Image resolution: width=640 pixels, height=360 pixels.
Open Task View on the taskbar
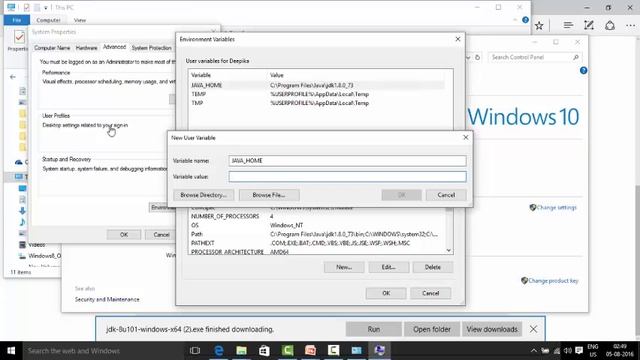pos(195,351)
